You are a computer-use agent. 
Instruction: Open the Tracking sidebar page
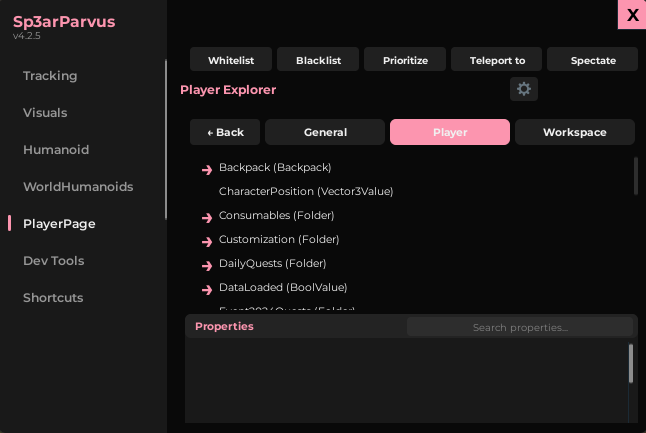click(50, 76)
